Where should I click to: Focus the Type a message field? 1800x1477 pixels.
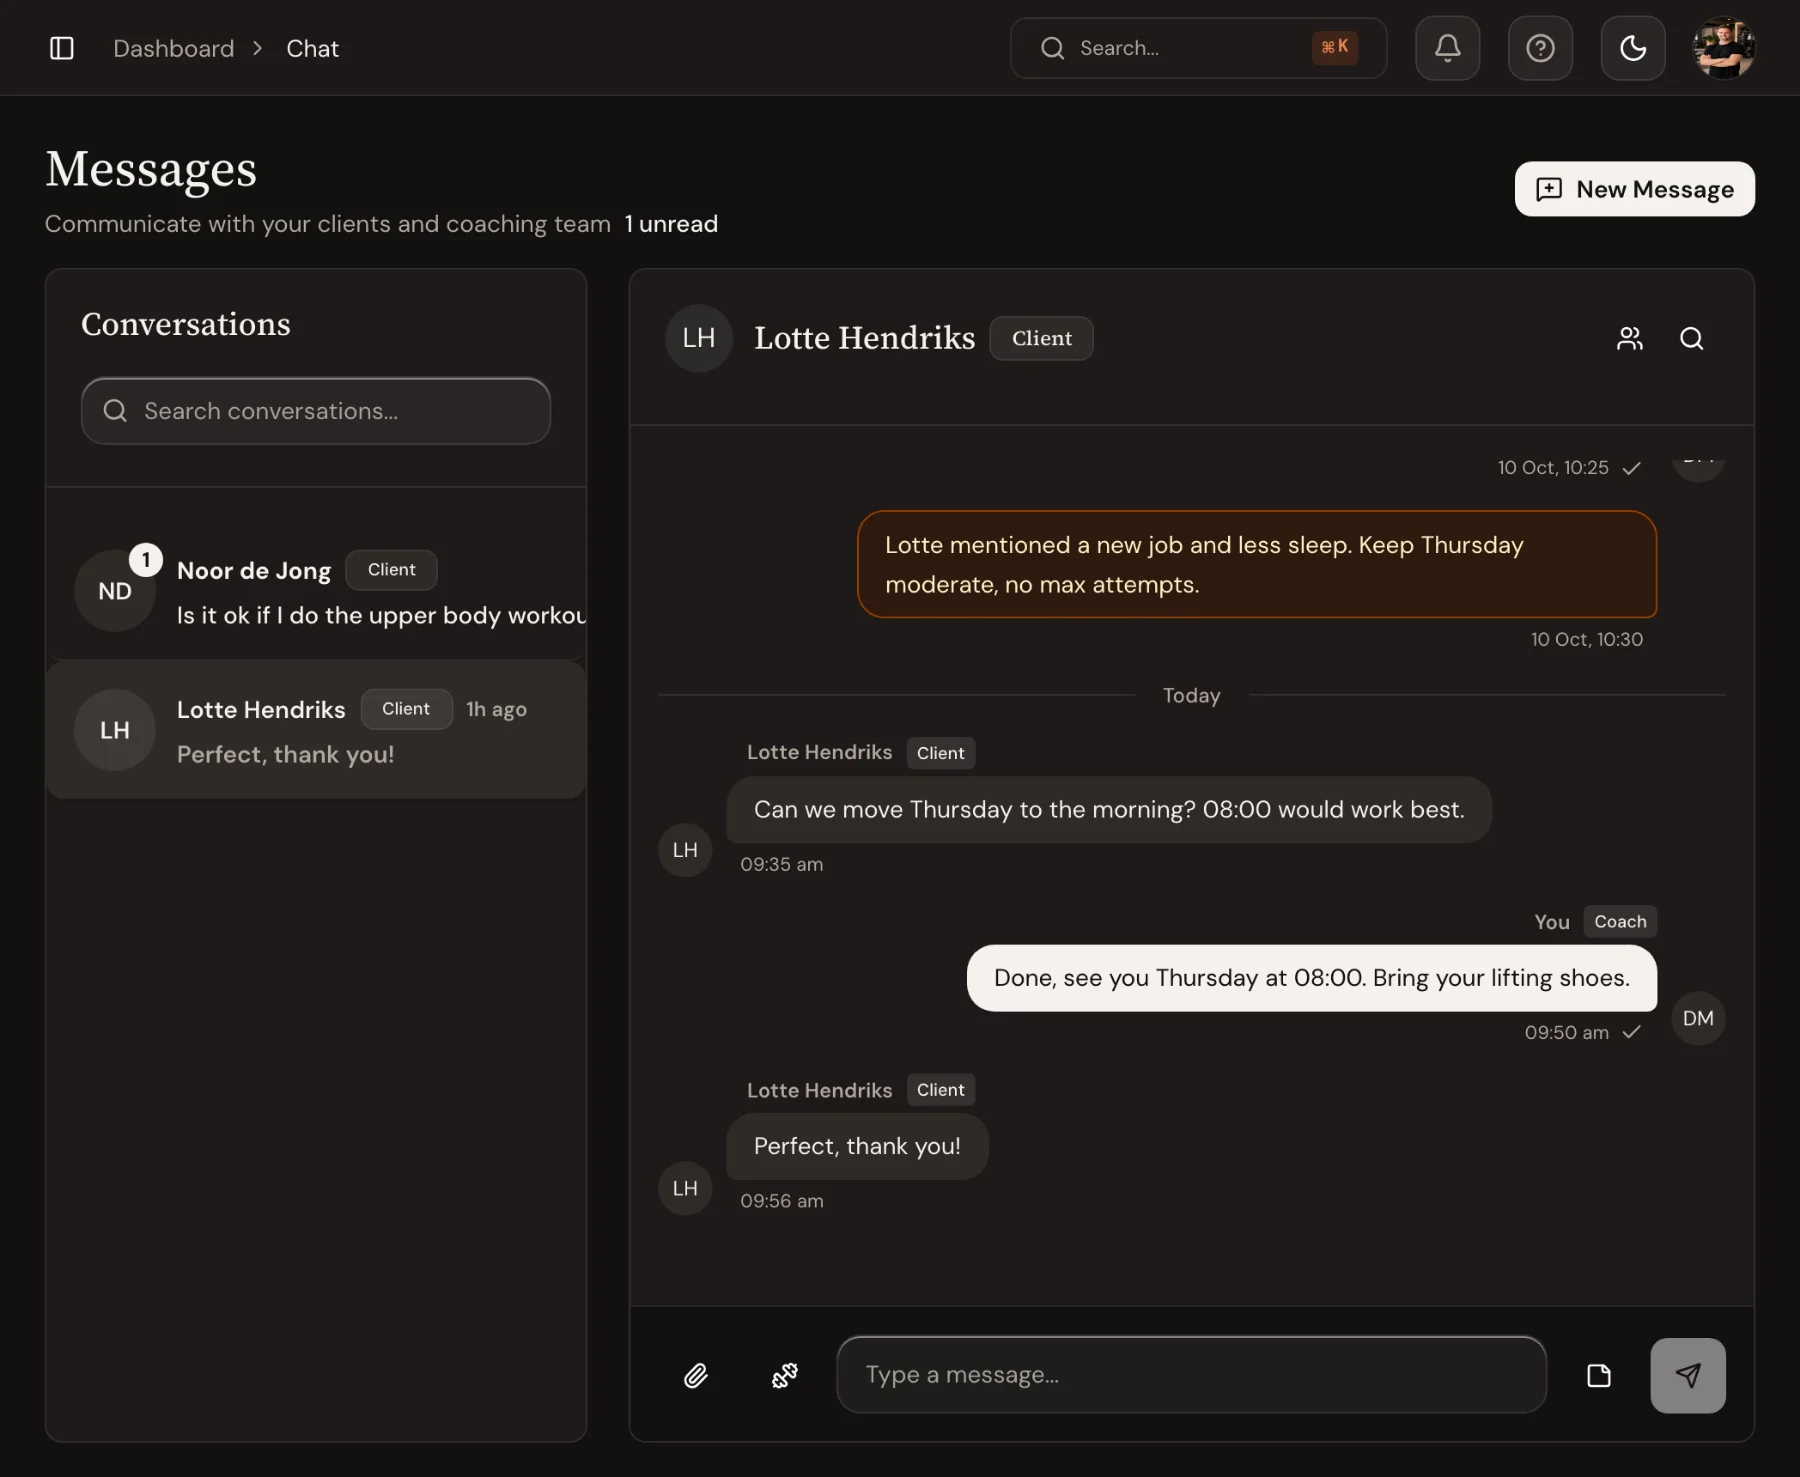[1191, 1375]
